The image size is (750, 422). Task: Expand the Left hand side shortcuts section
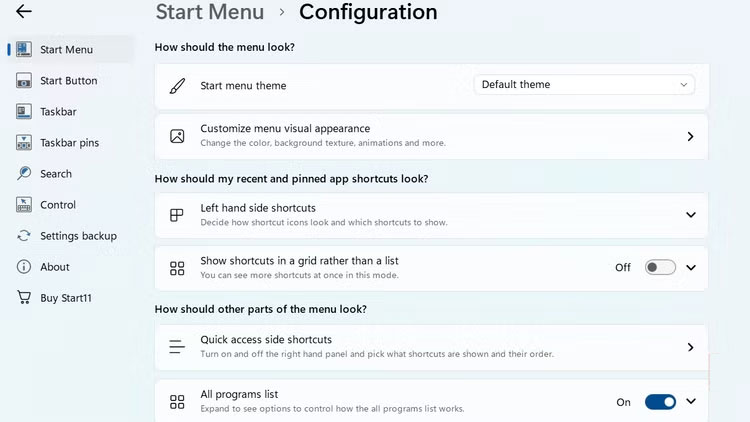click(x=690, y=215)
